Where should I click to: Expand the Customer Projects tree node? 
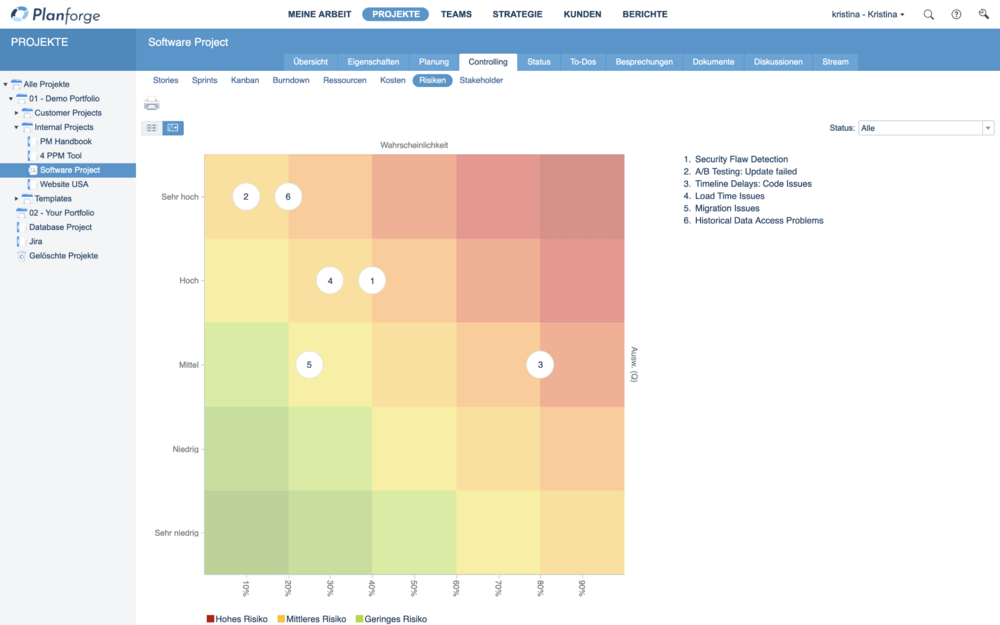(17, 113)
